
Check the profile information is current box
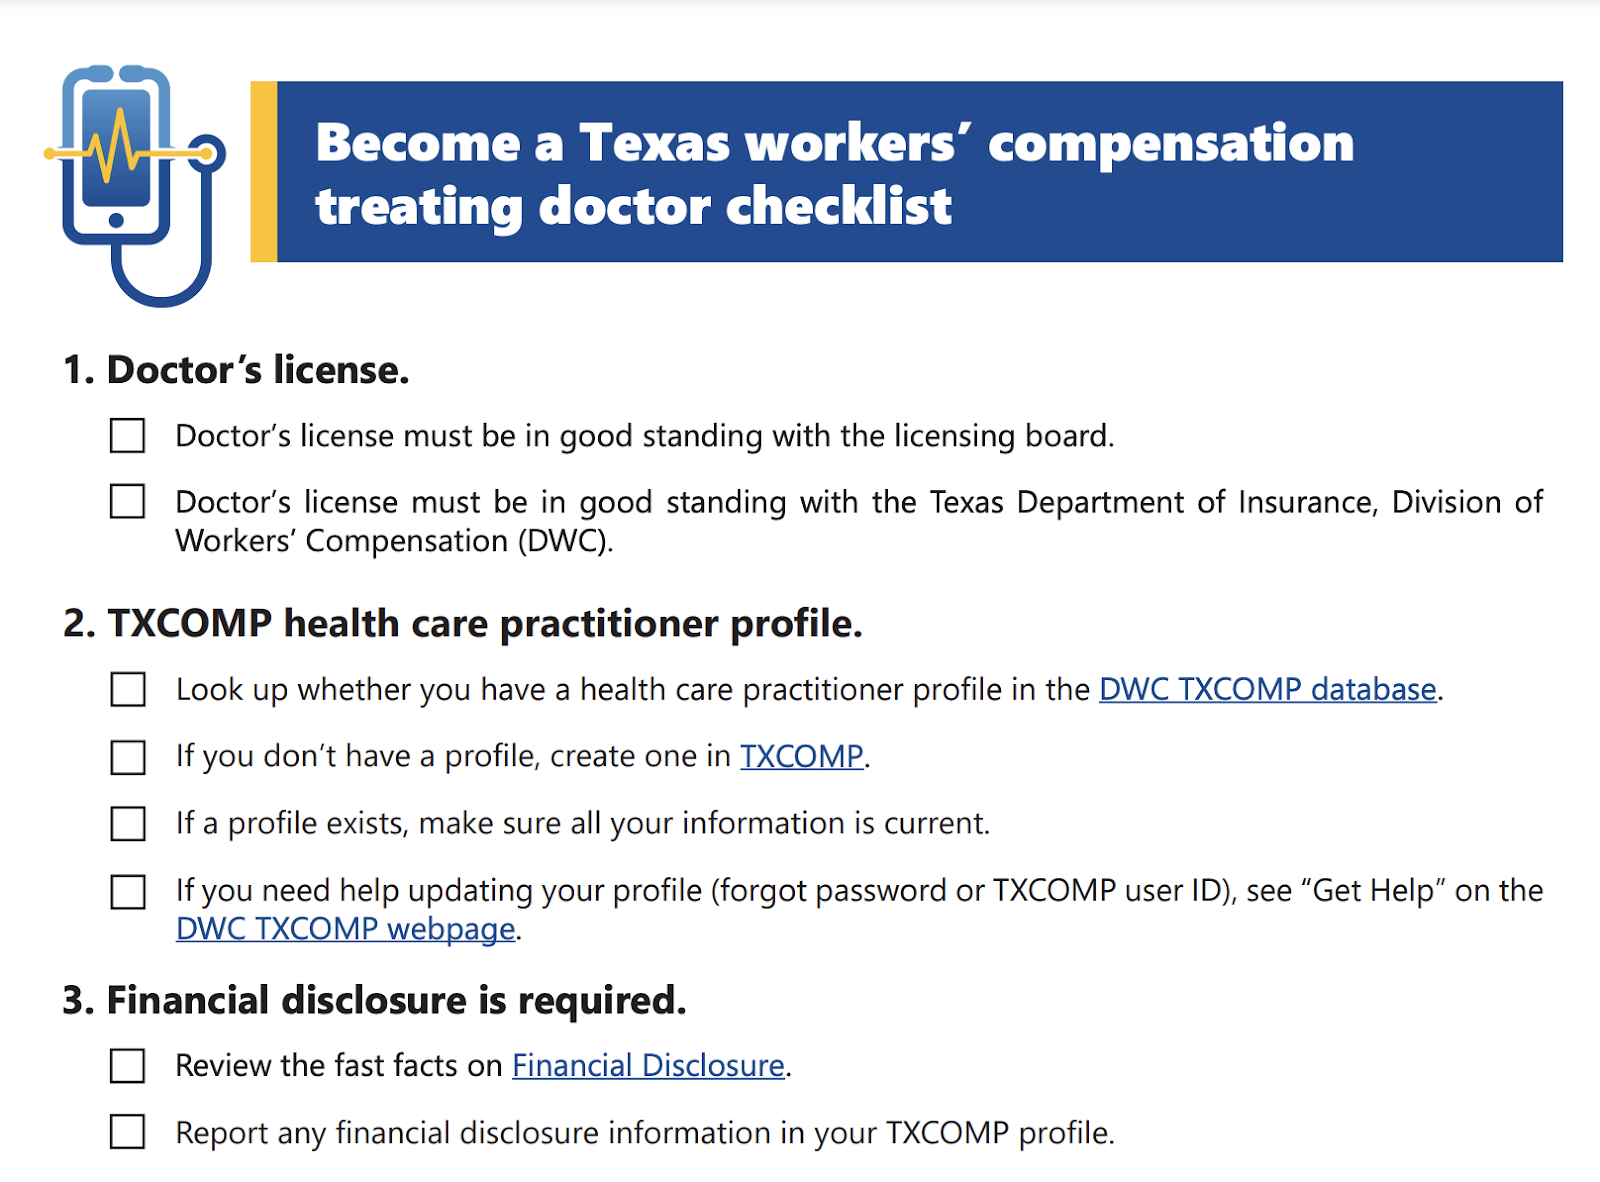pos(127,824)
